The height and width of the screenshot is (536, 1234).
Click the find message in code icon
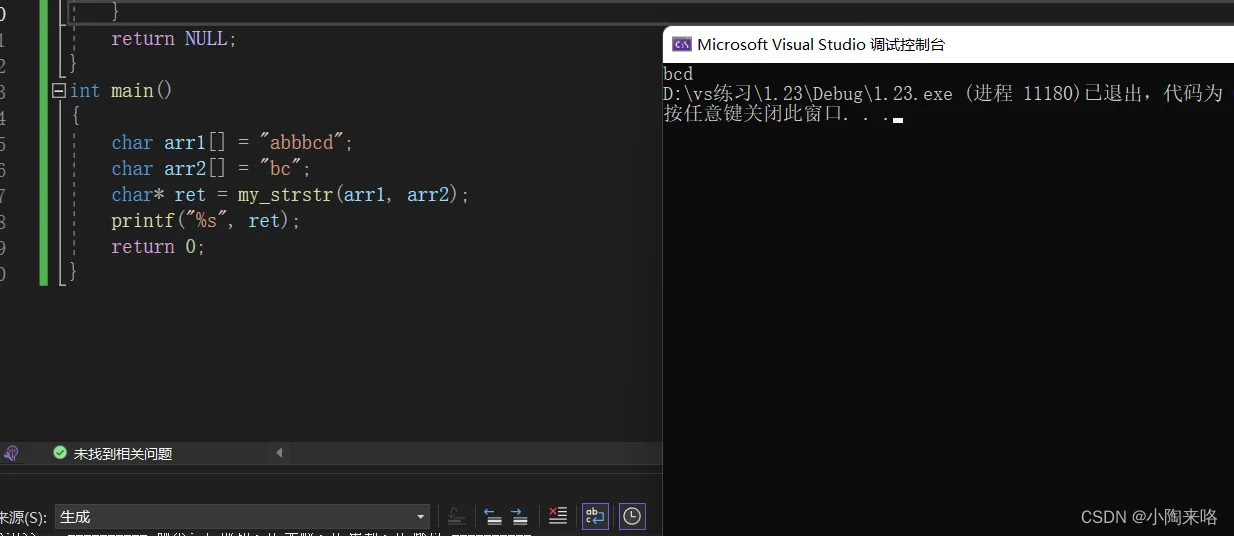(456, 517)
